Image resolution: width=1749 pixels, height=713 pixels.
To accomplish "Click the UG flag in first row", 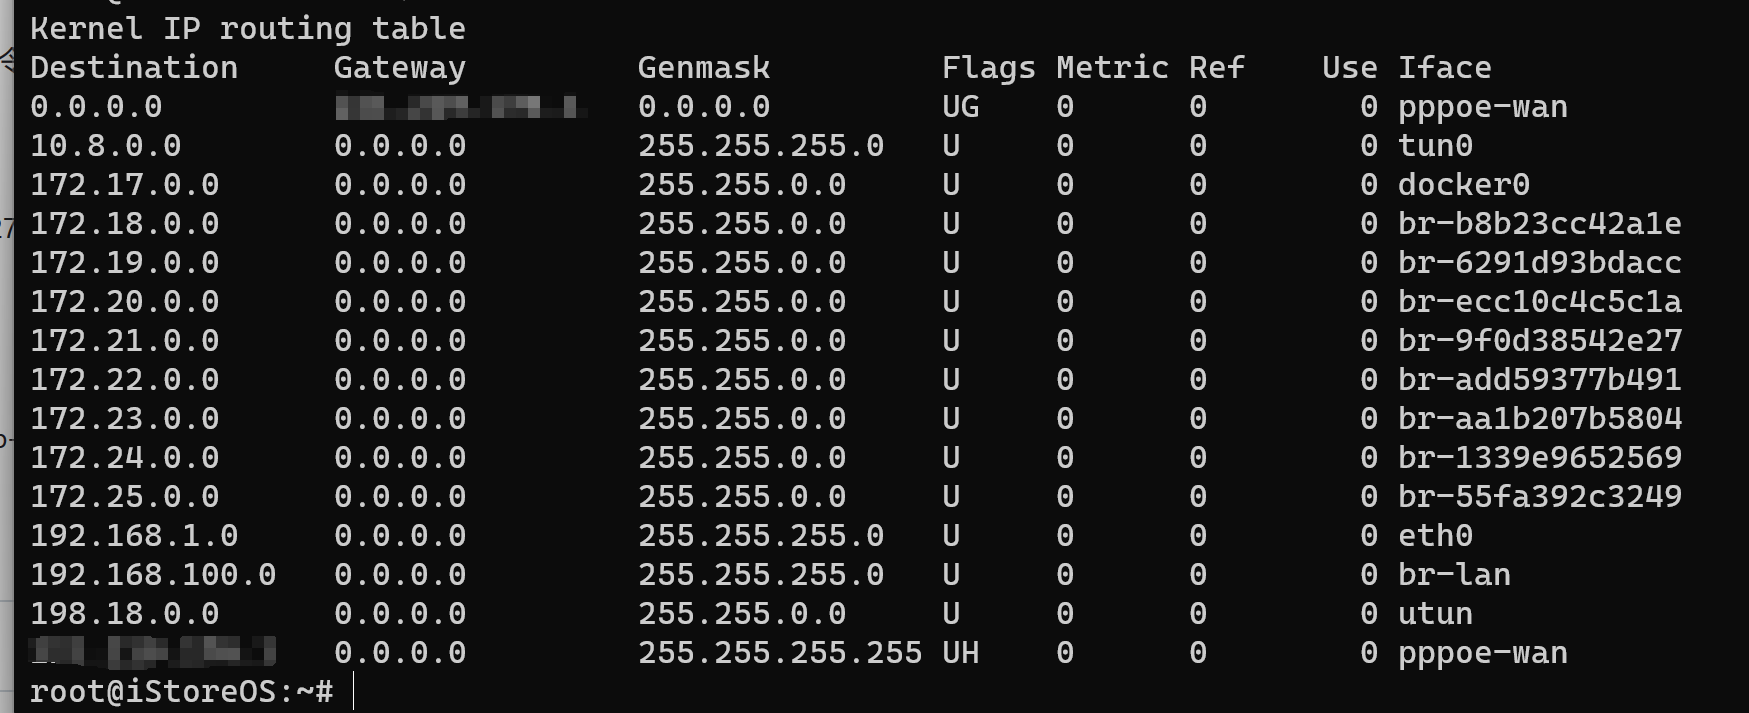I will [x=960, y=106].
